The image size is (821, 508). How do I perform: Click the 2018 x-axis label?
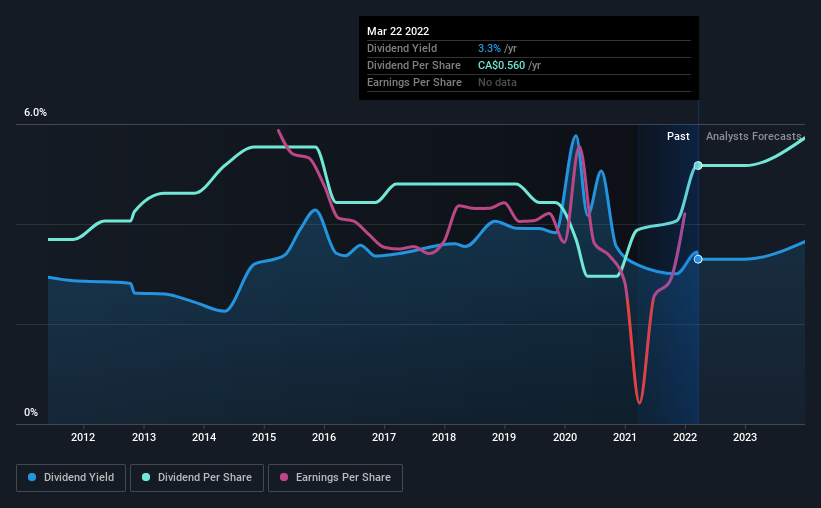[x=444, y=437]
